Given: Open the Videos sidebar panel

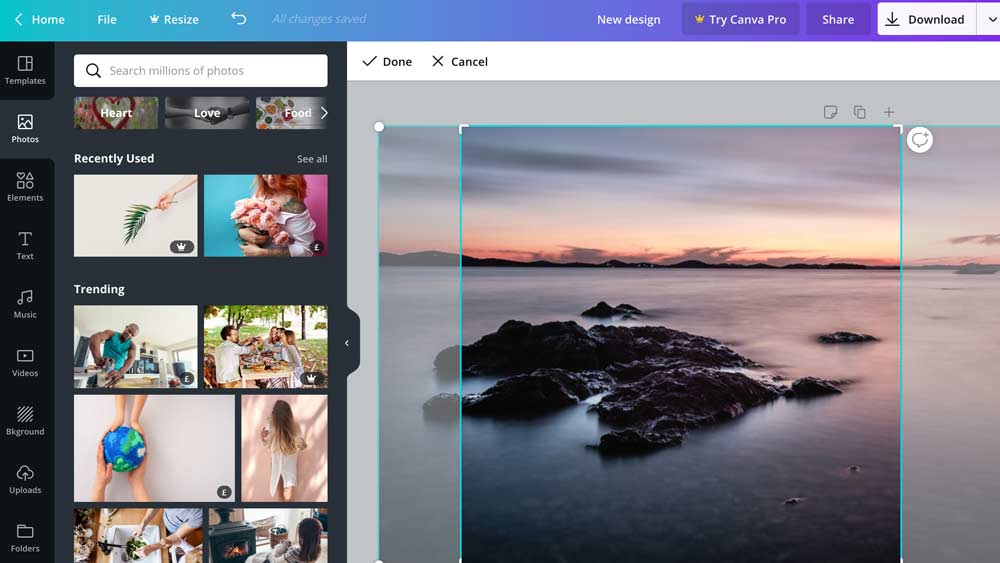Looking at the screenshot, I should (25, 362).
